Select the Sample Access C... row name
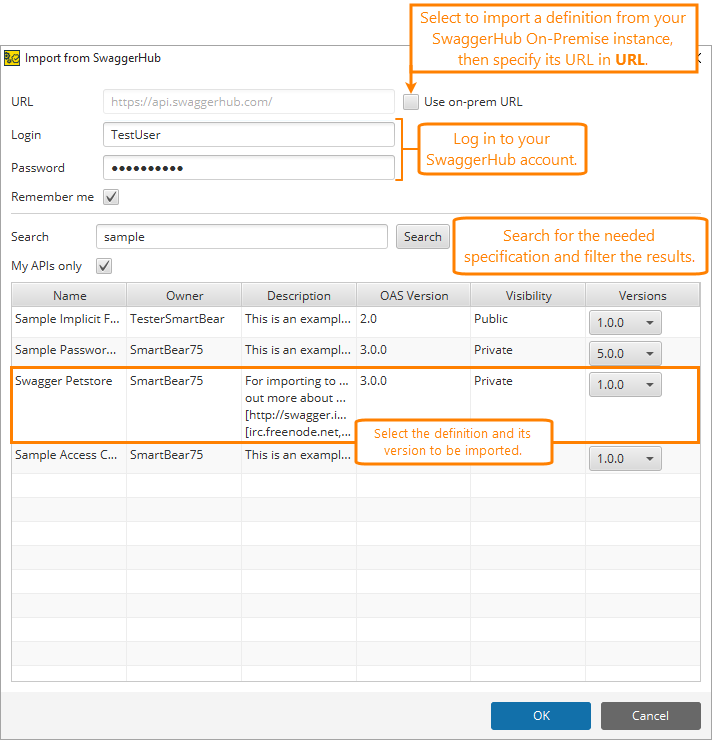Viewport: 712px width, 740px height. [x=66, y=455]
